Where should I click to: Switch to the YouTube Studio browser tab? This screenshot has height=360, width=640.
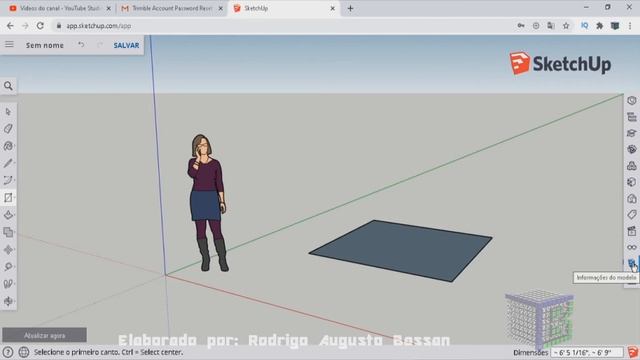pos(60,8)
